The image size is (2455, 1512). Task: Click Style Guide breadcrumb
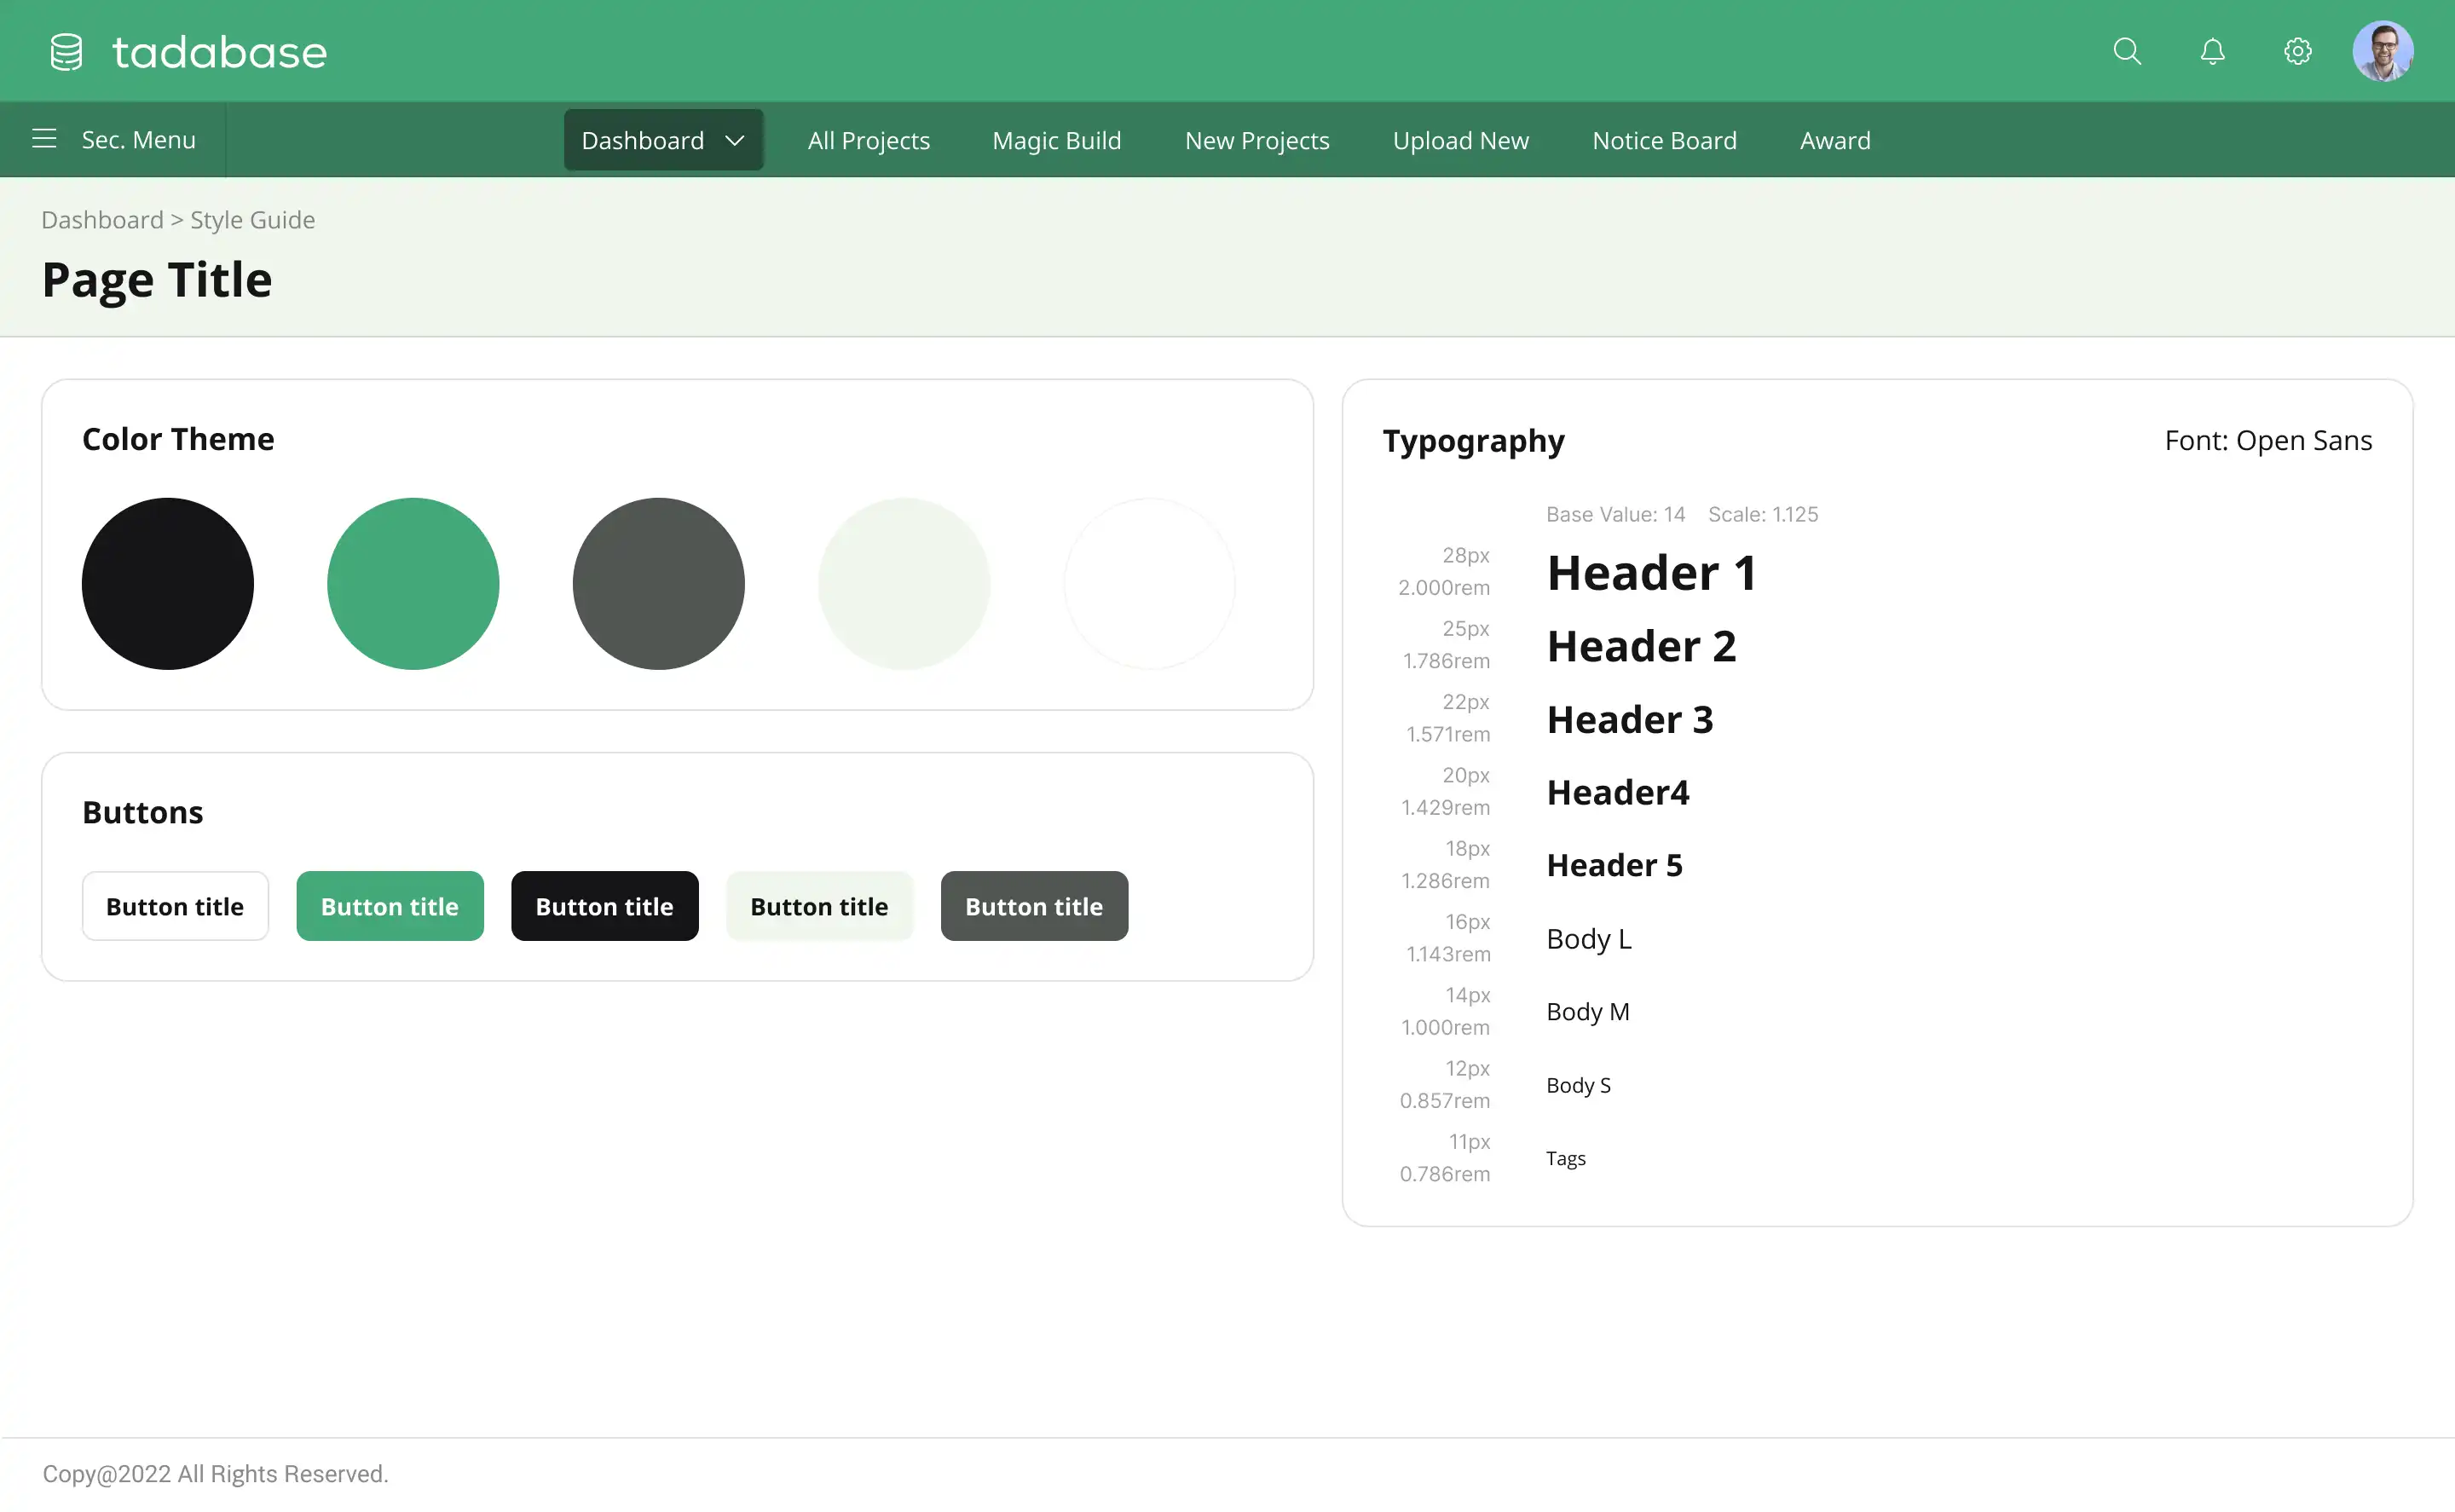[x=252, y=220]
